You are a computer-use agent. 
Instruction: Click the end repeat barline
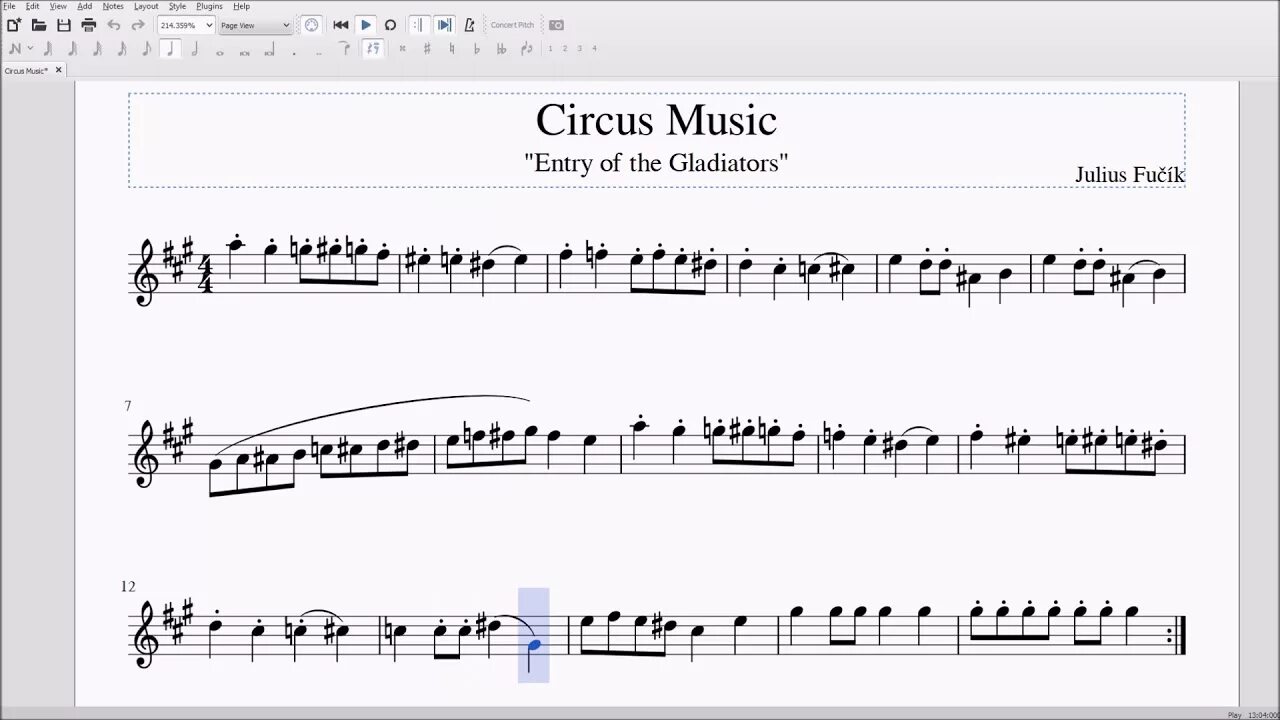(1176, 636)
